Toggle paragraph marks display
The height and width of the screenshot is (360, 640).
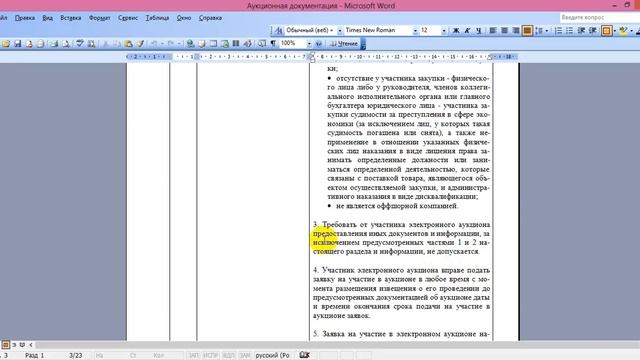tap(273, 44)
